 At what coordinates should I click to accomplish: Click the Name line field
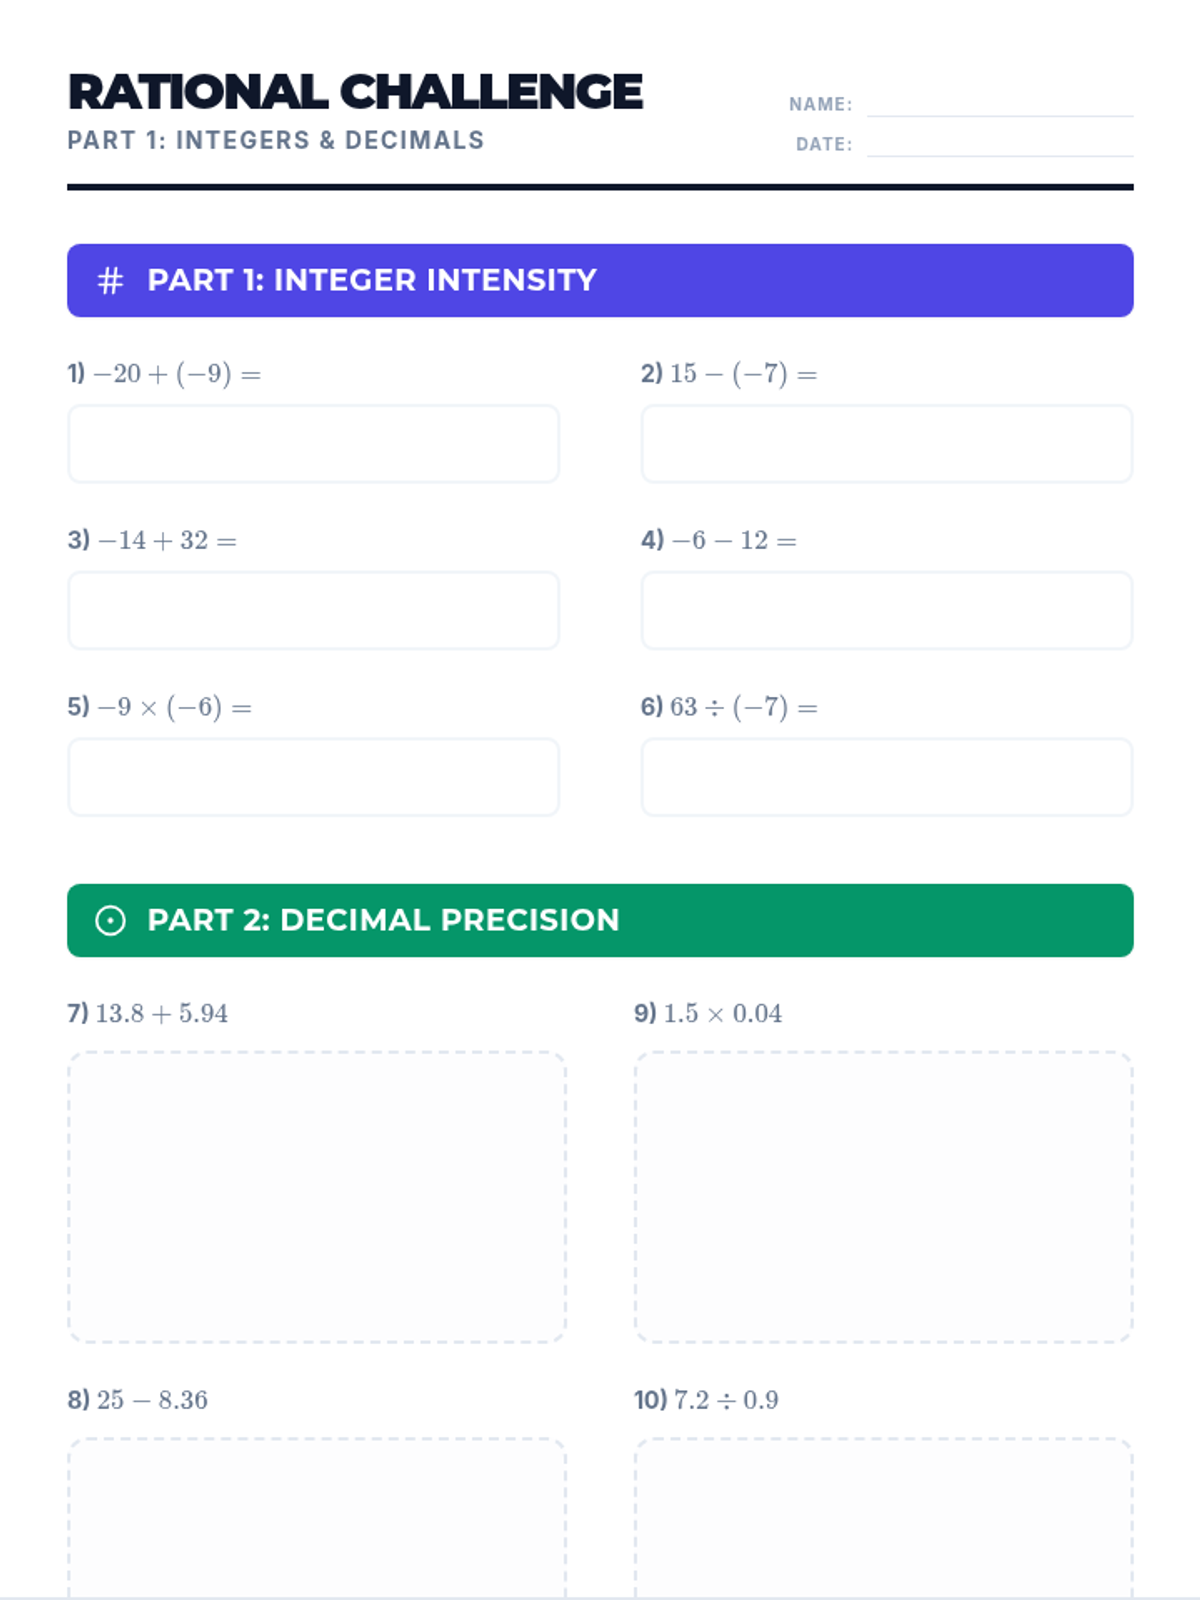click(999, 104)
